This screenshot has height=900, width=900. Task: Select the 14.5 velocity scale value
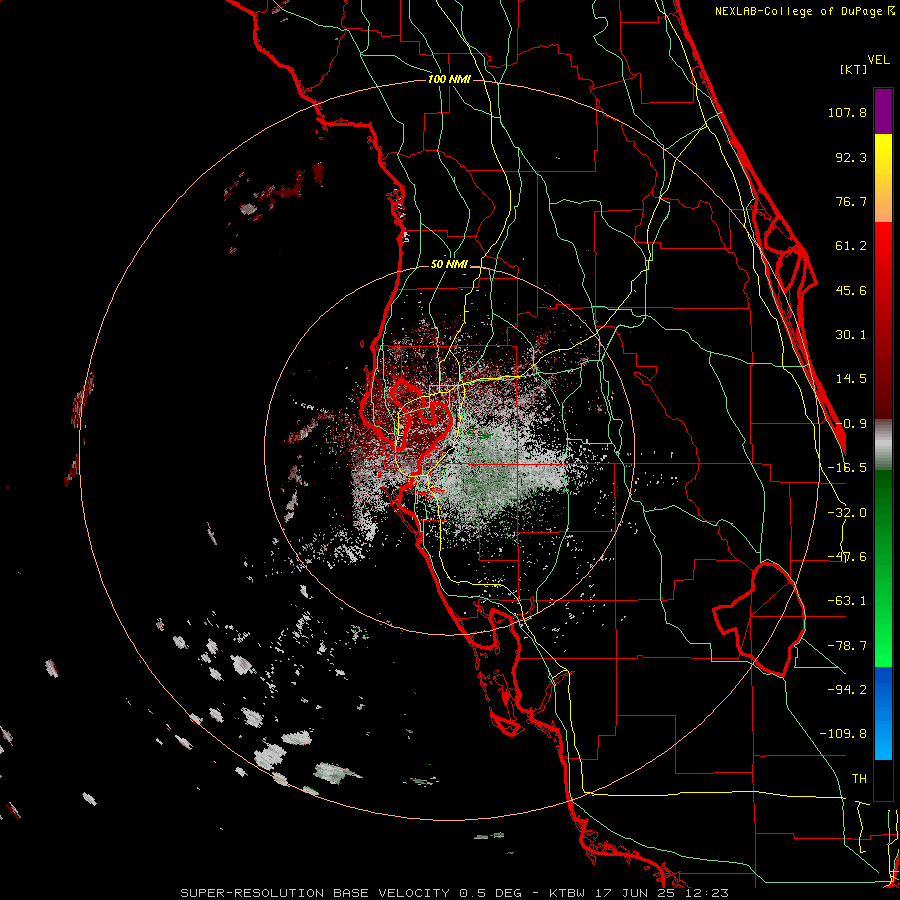[851, 379]
